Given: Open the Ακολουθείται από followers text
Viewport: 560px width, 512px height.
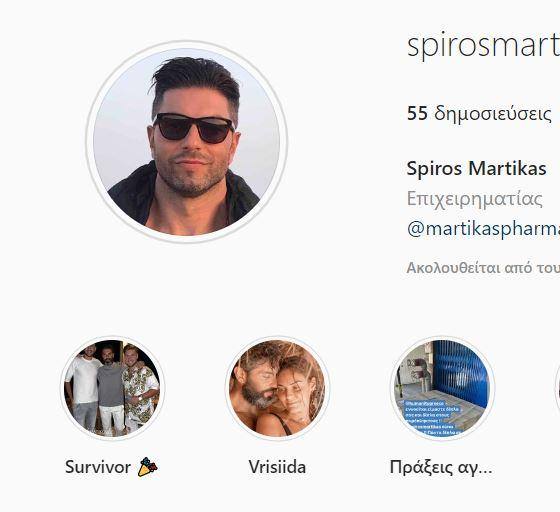Looking at the screenshot, I should (x=483, y=268).
